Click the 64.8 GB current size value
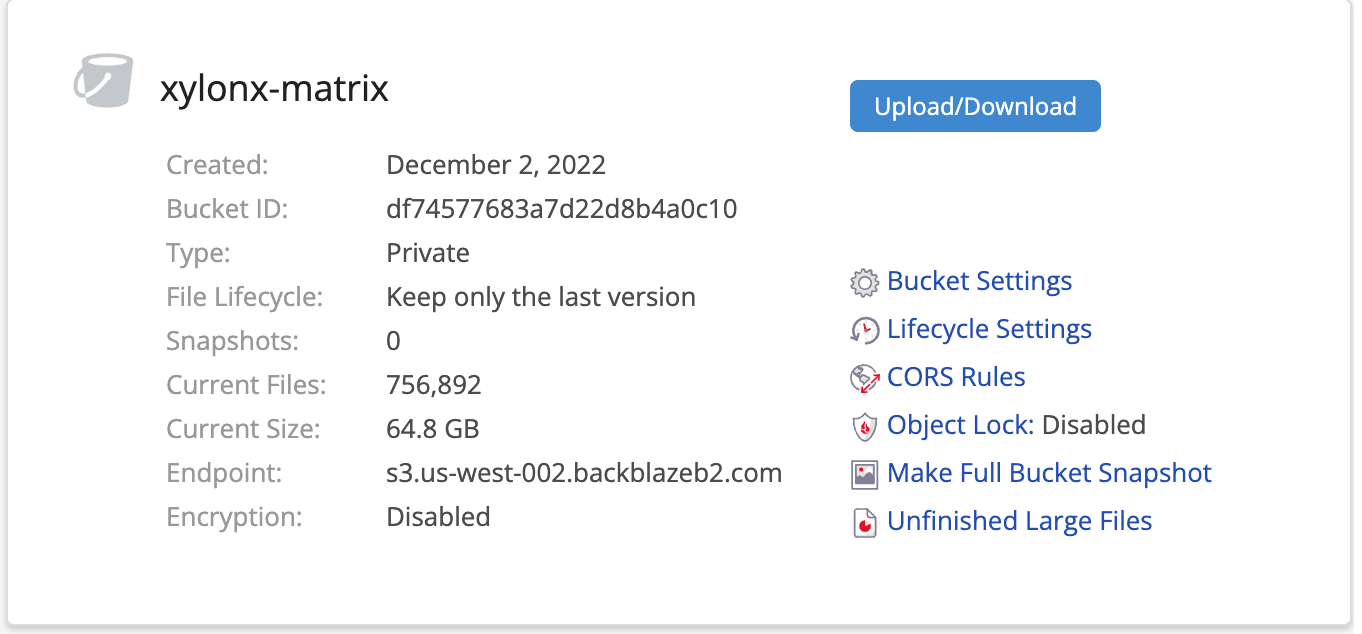Image resolution: width=1362 pixels, height=634 pixels. coord(433,429)
